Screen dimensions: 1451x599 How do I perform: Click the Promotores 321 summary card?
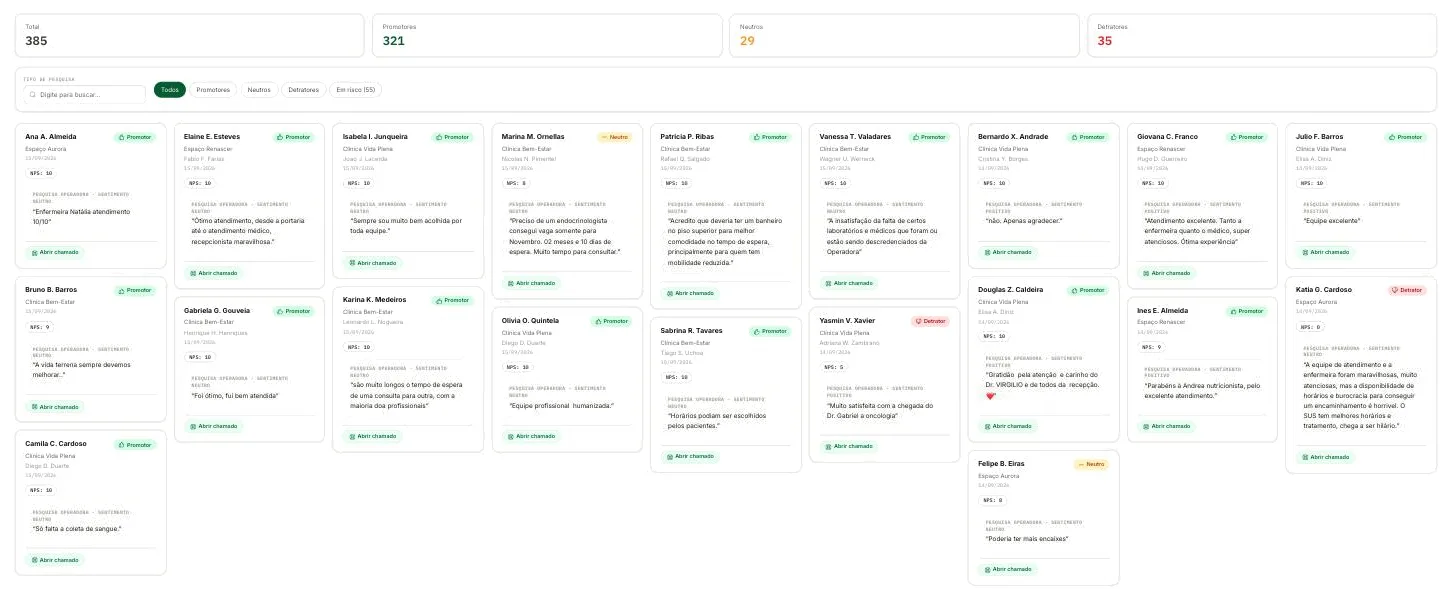pyautogui.click(x=547, y=35)
